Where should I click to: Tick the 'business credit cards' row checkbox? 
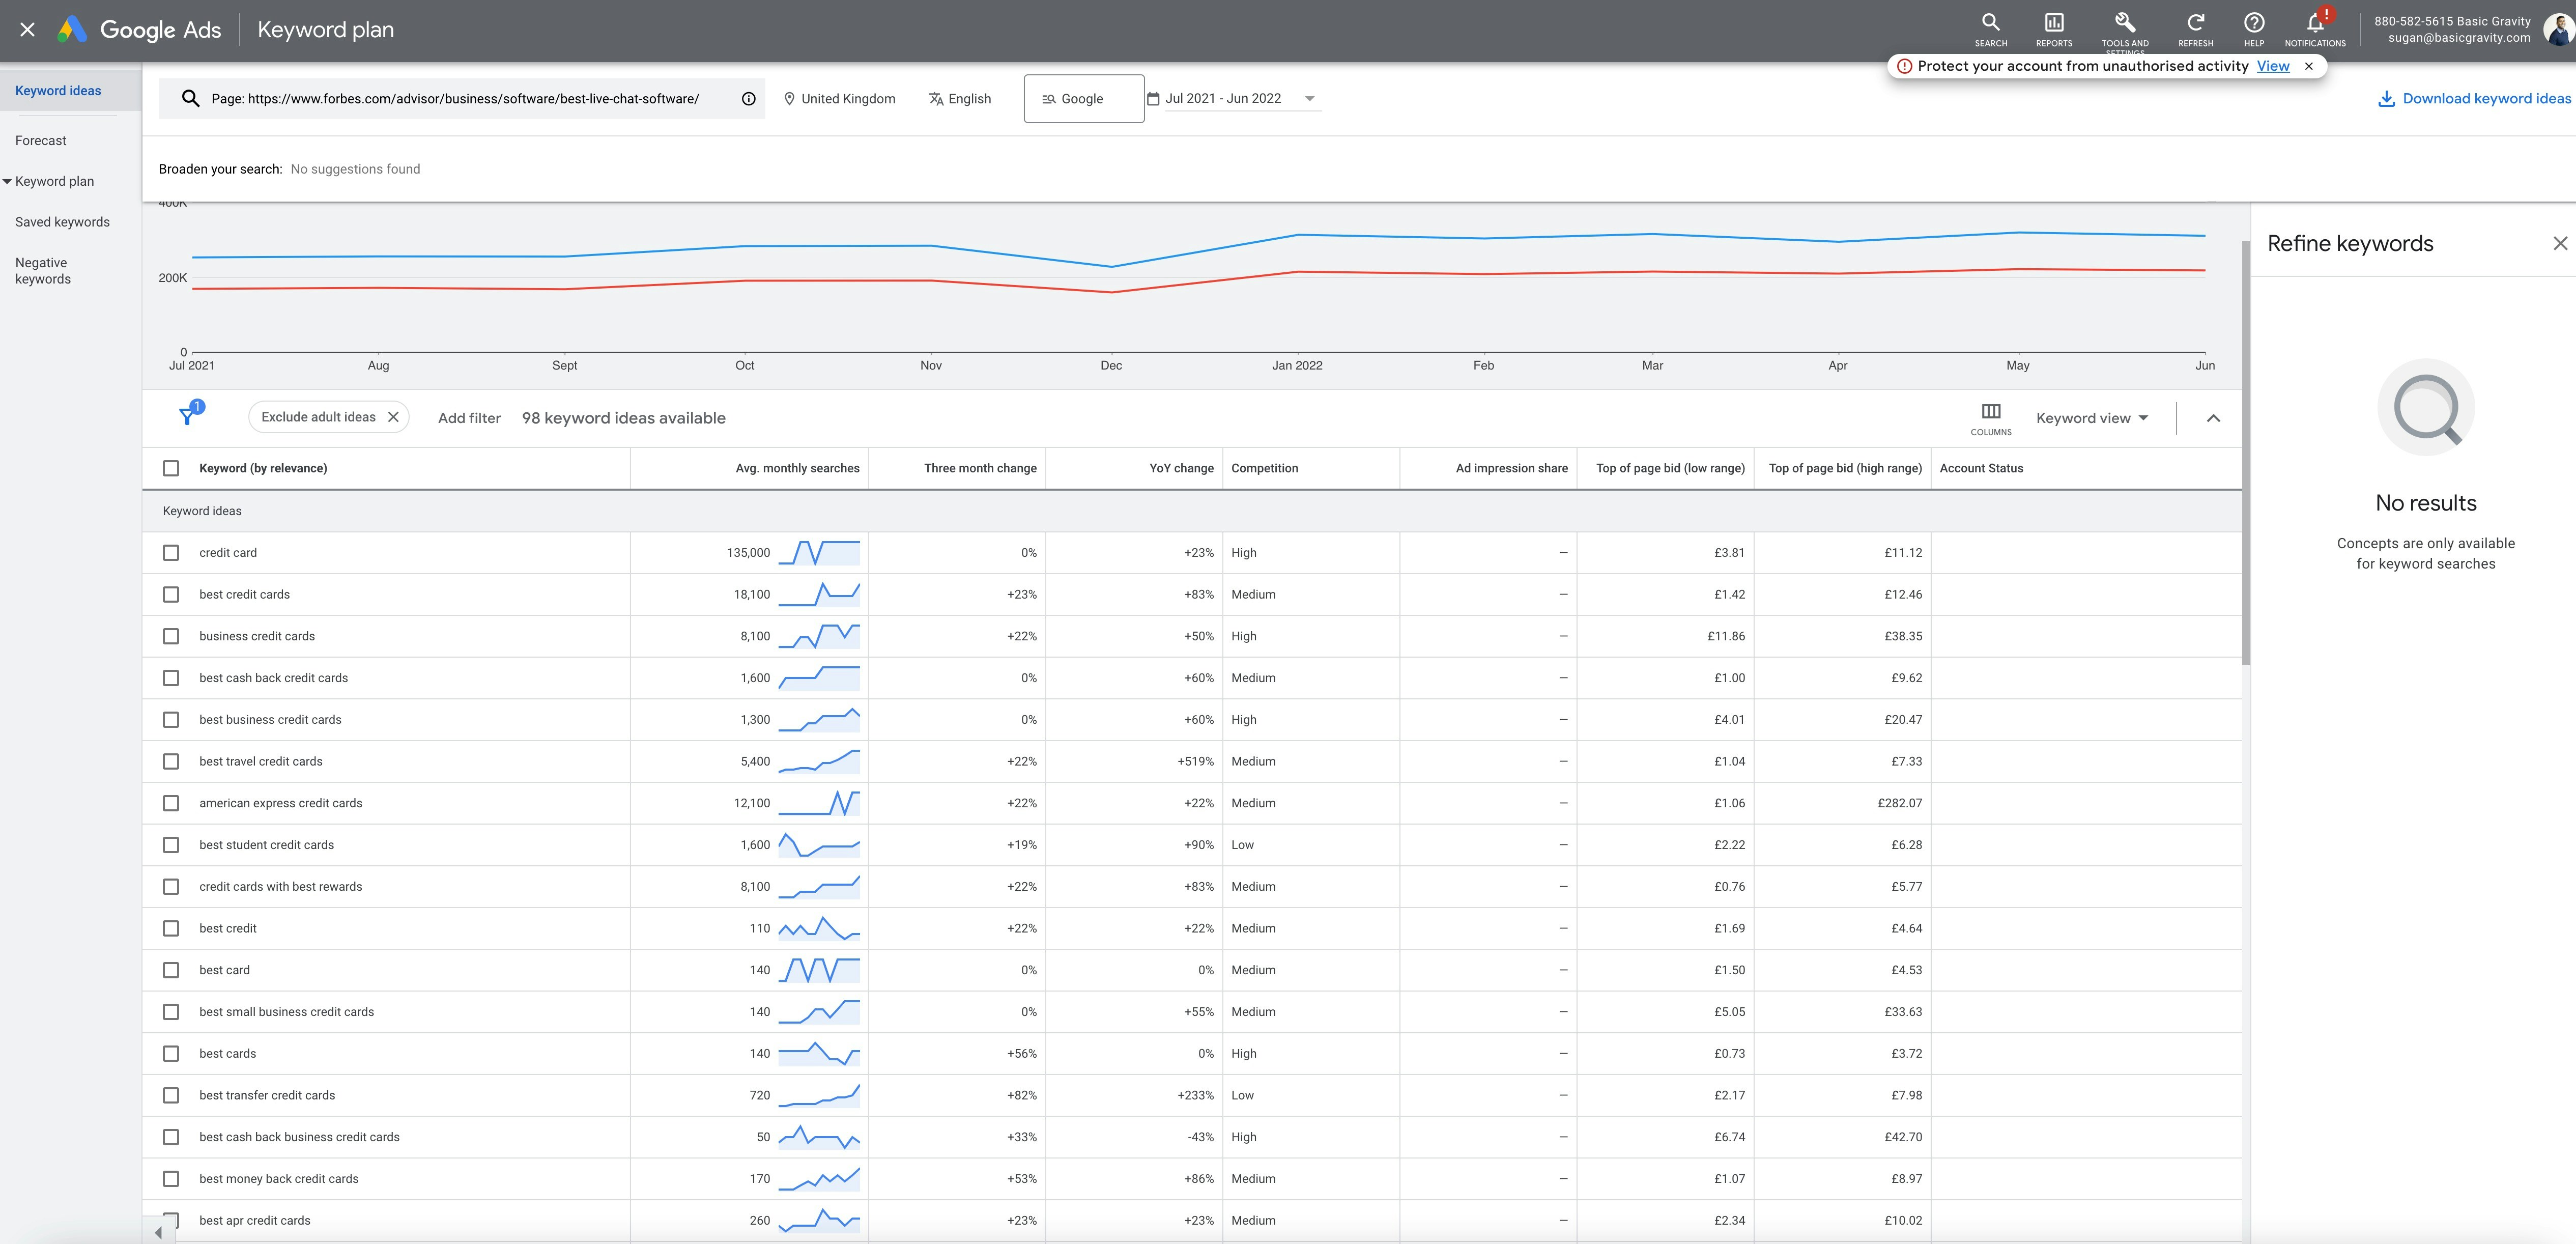click(x=171, y=636)
